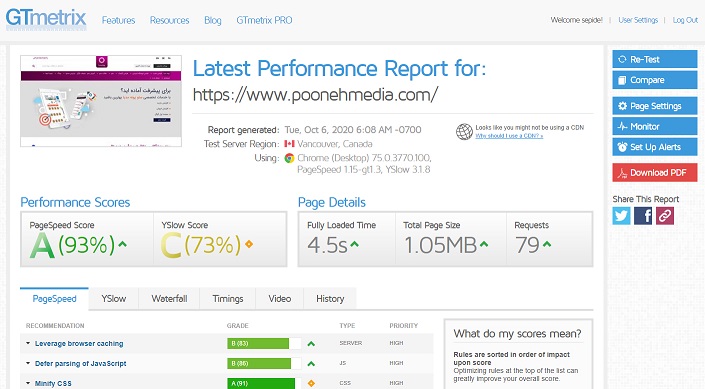Click up arrow beside Total Page Size
This screenshot has height=389, width=705.
point(484,244)
